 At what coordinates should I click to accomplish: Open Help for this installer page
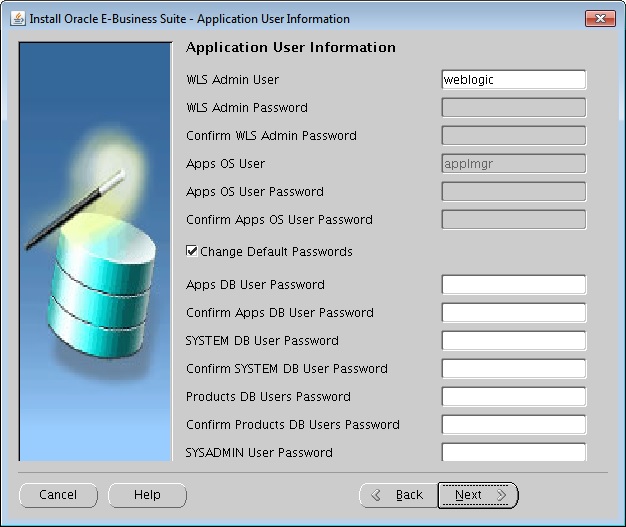147,495
